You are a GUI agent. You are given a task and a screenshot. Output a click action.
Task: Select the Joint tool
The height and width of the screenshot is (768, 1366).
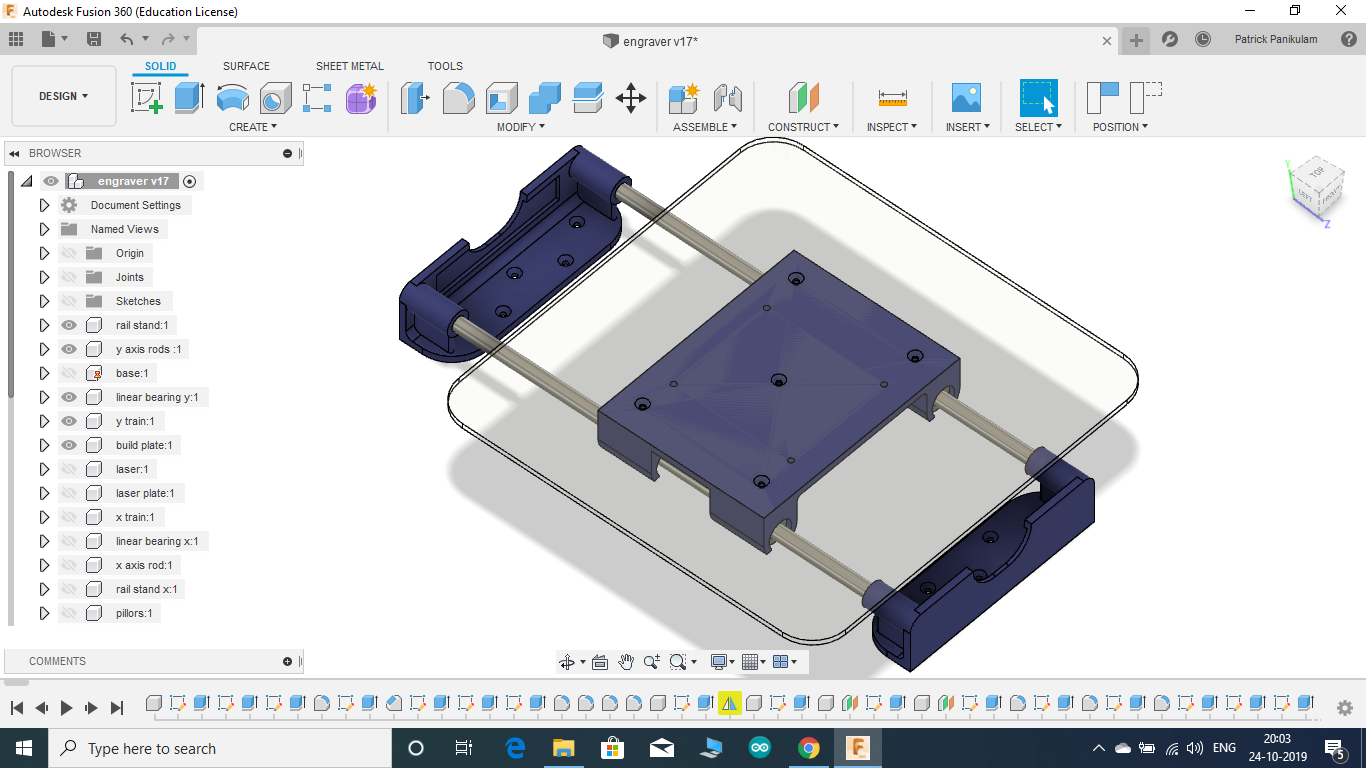[x=727, y=98]
